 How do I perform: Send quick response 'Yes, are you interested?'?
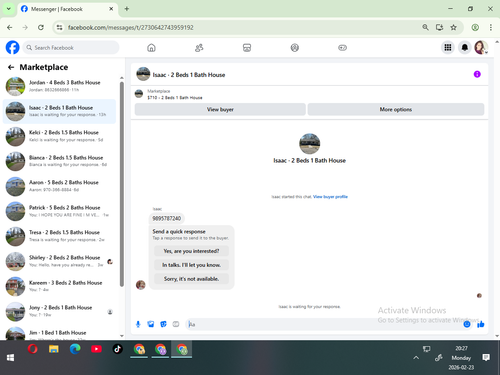(191, 251)
